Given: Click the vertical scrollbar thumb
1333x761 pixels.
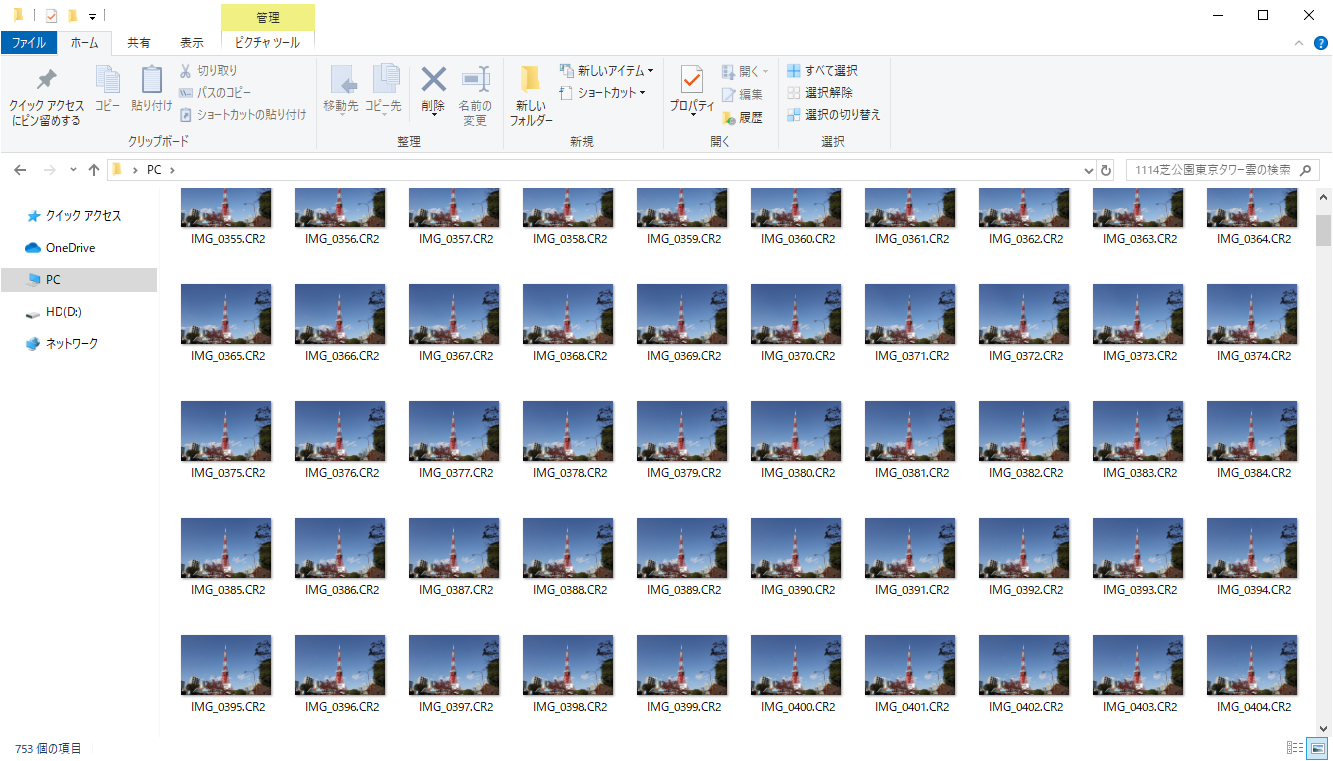Looking at the screenshot, I should point(1323,229).
